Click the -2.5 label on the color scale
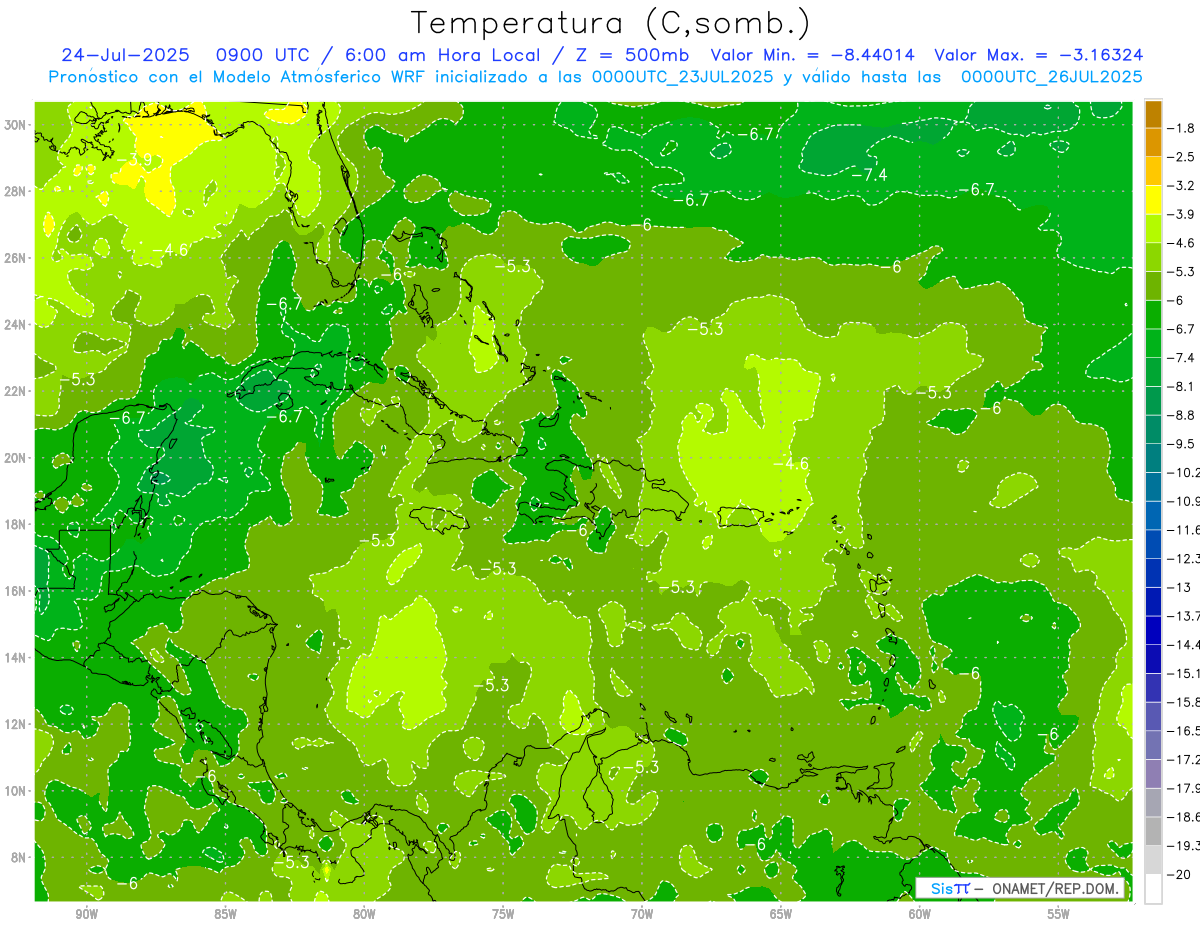Viewport: 1200px width, 927px height. [1181, 157]
